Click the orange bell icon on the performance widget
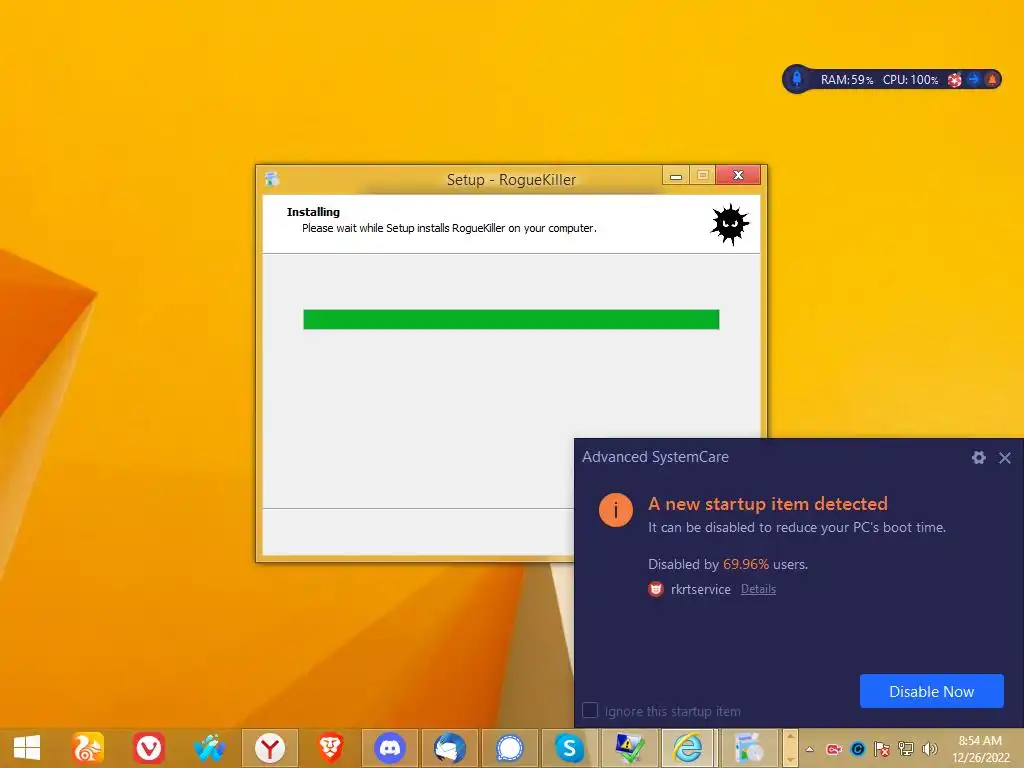 point(991,79)
